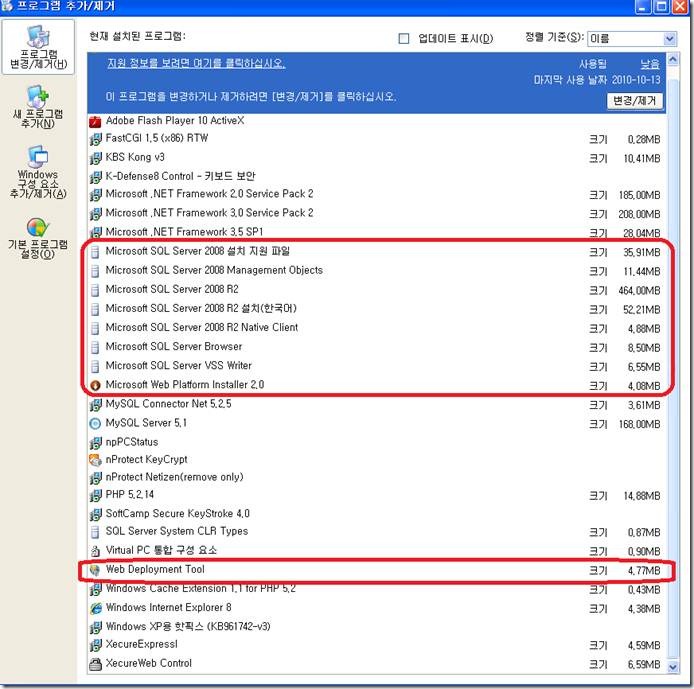
Task: Click .NET Framework 2.0 Service Pack 2 icon
Action: pyautogui.click(x=95, y=195)
